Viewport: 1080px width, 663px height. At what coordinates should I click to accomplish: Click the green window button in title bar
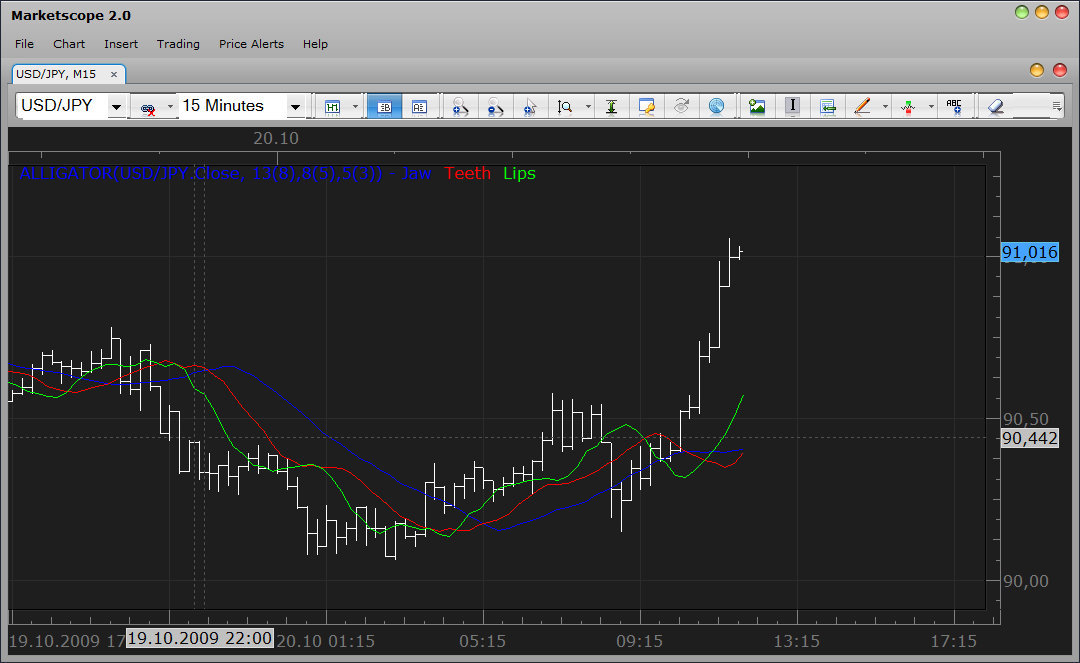click(1021, 12)
